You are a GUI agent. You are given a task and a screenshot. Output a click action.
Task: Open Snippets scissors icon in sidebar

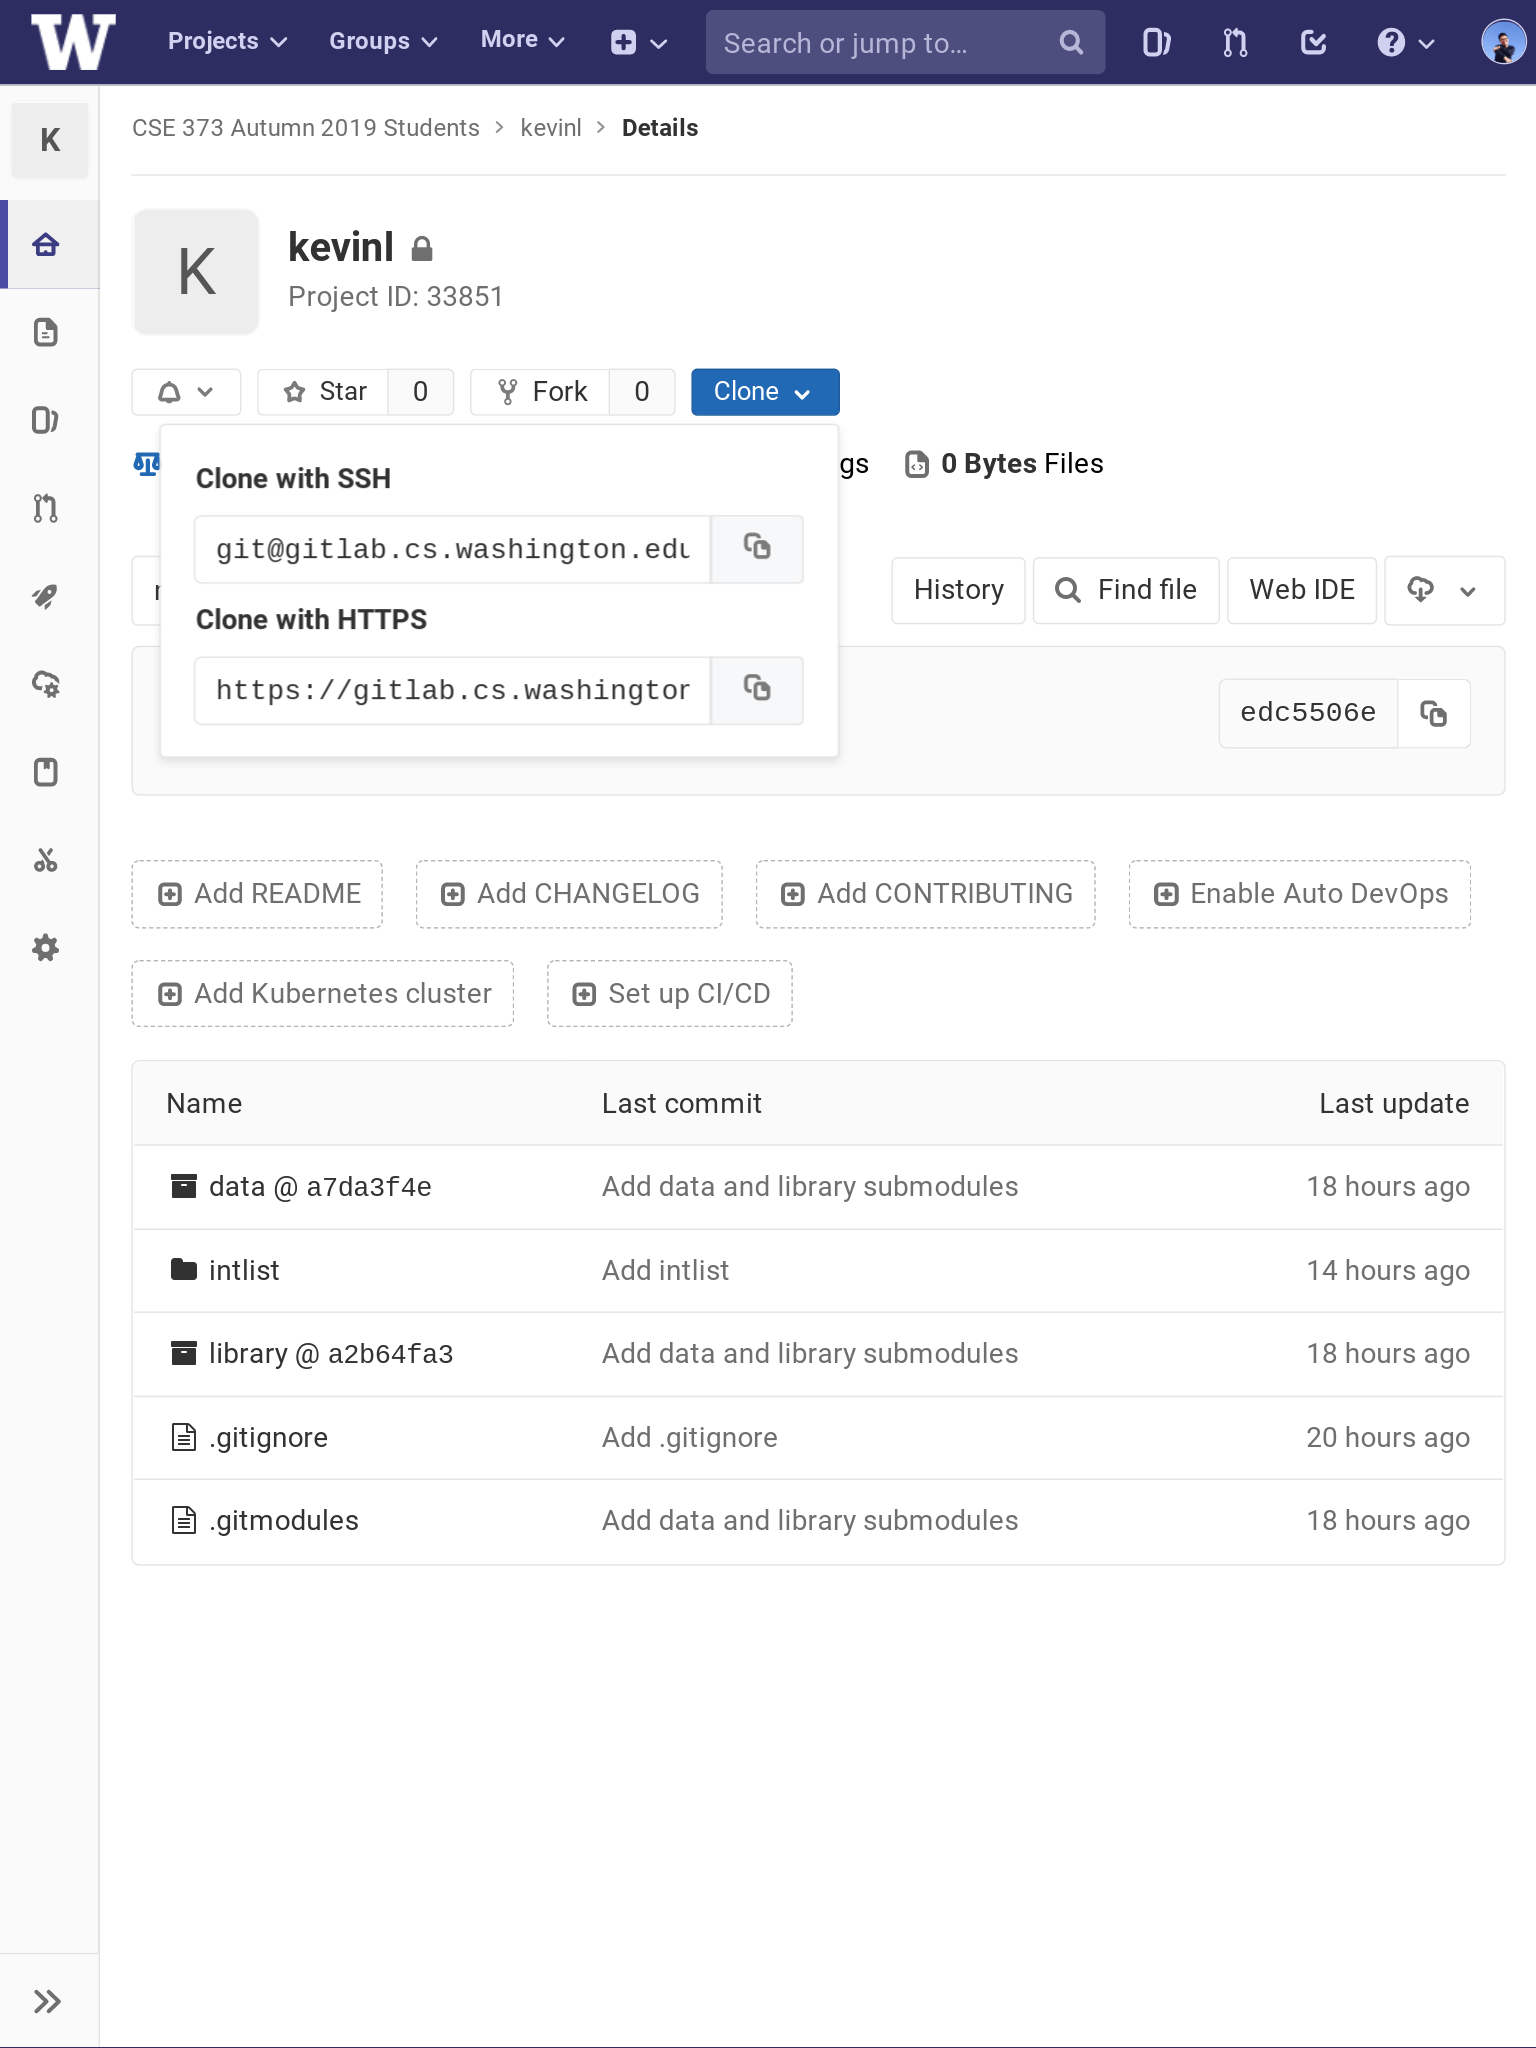[46, 860]
